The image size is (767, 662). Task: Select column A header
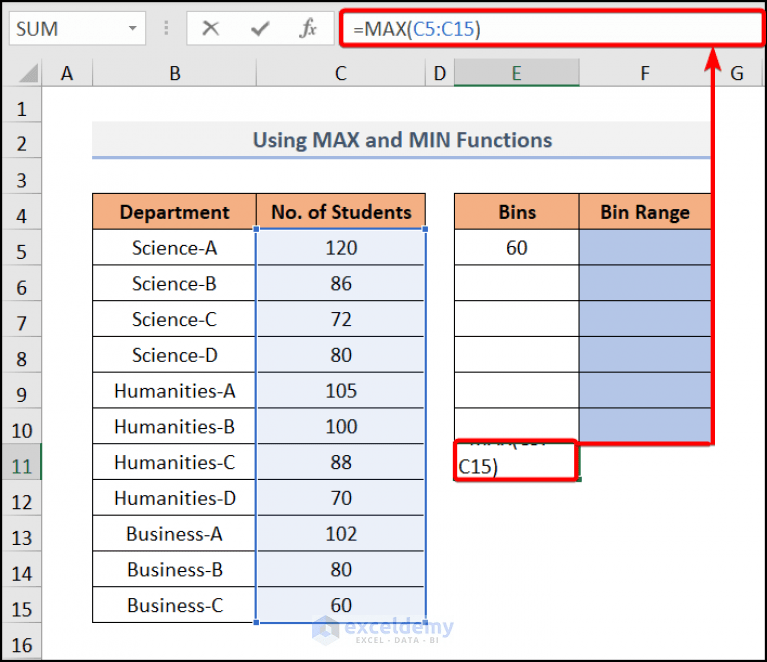coord(67,73)
